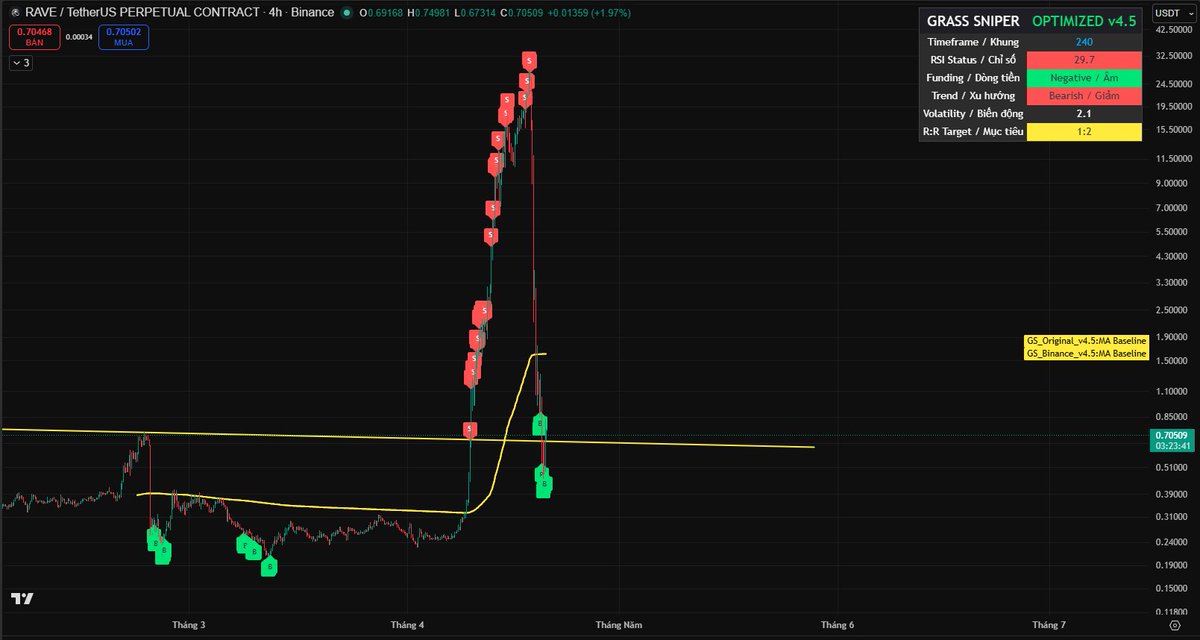This screenshot has height=640, width=1200.
Task: Click the Tháng 3 time axis label
Action: [x=188, y=625]
